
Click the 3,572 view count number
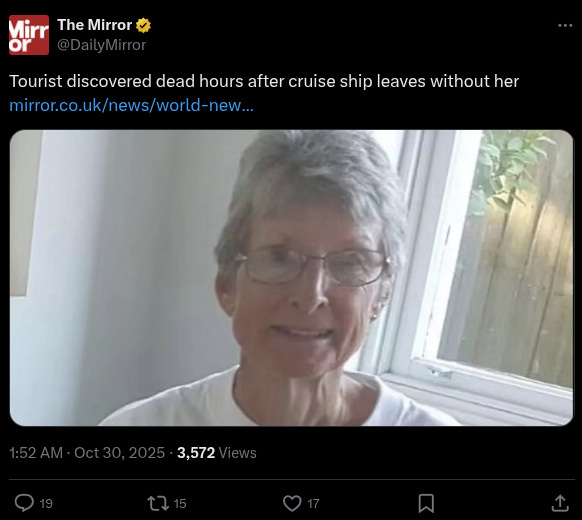click(196, 453)
